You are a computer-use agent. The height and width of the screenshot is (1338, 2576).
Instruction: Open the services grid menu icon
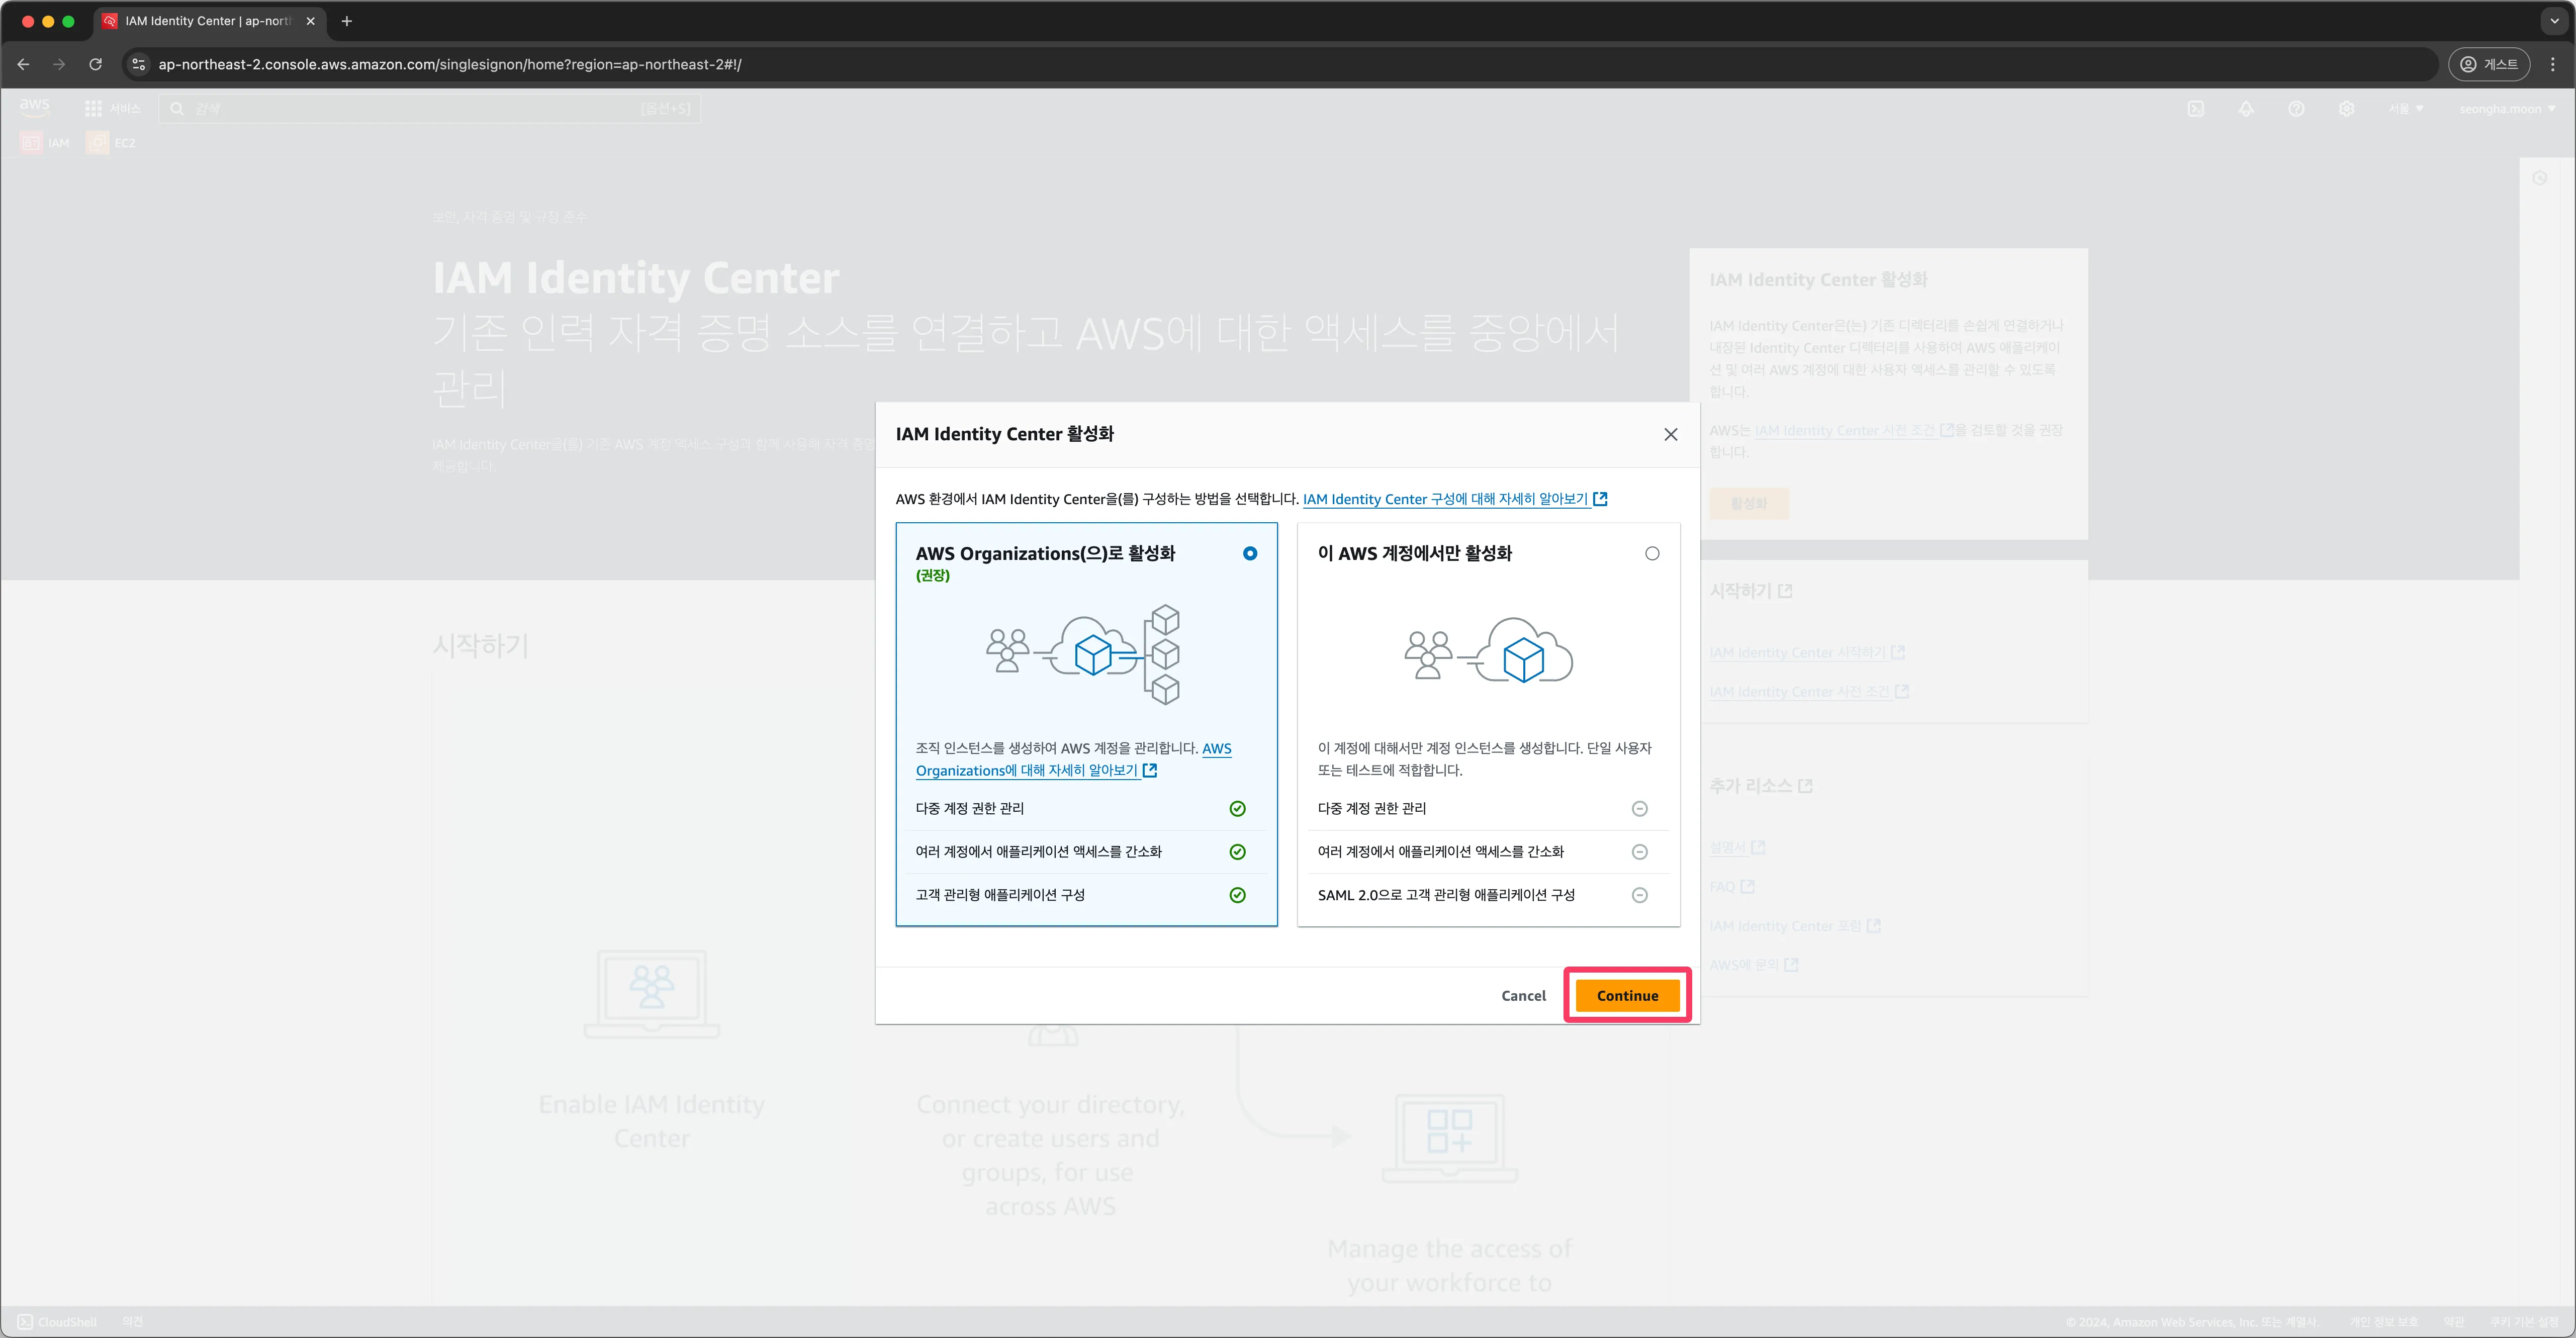click(93, 108)
